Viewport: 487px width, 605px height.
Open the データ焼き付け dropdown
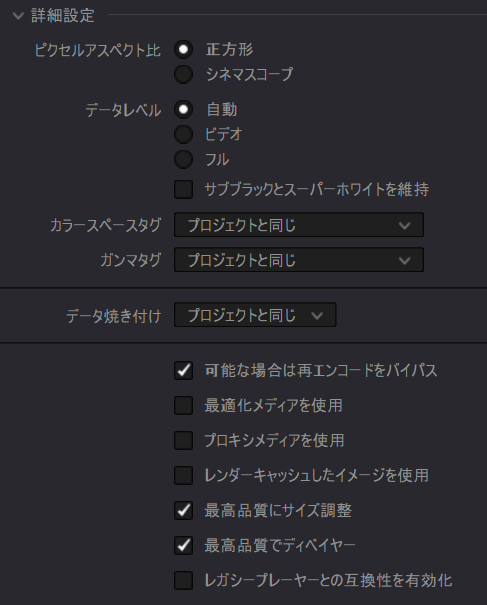click(255, 315)
